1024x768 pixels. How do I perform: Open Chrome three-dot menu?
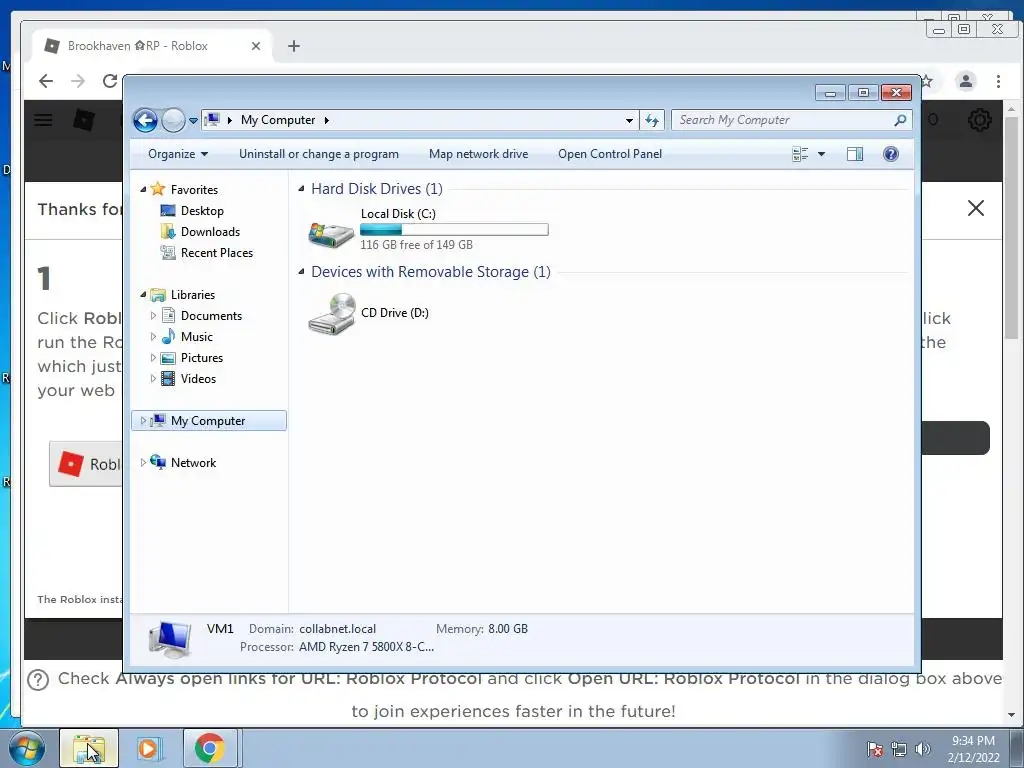999,81
